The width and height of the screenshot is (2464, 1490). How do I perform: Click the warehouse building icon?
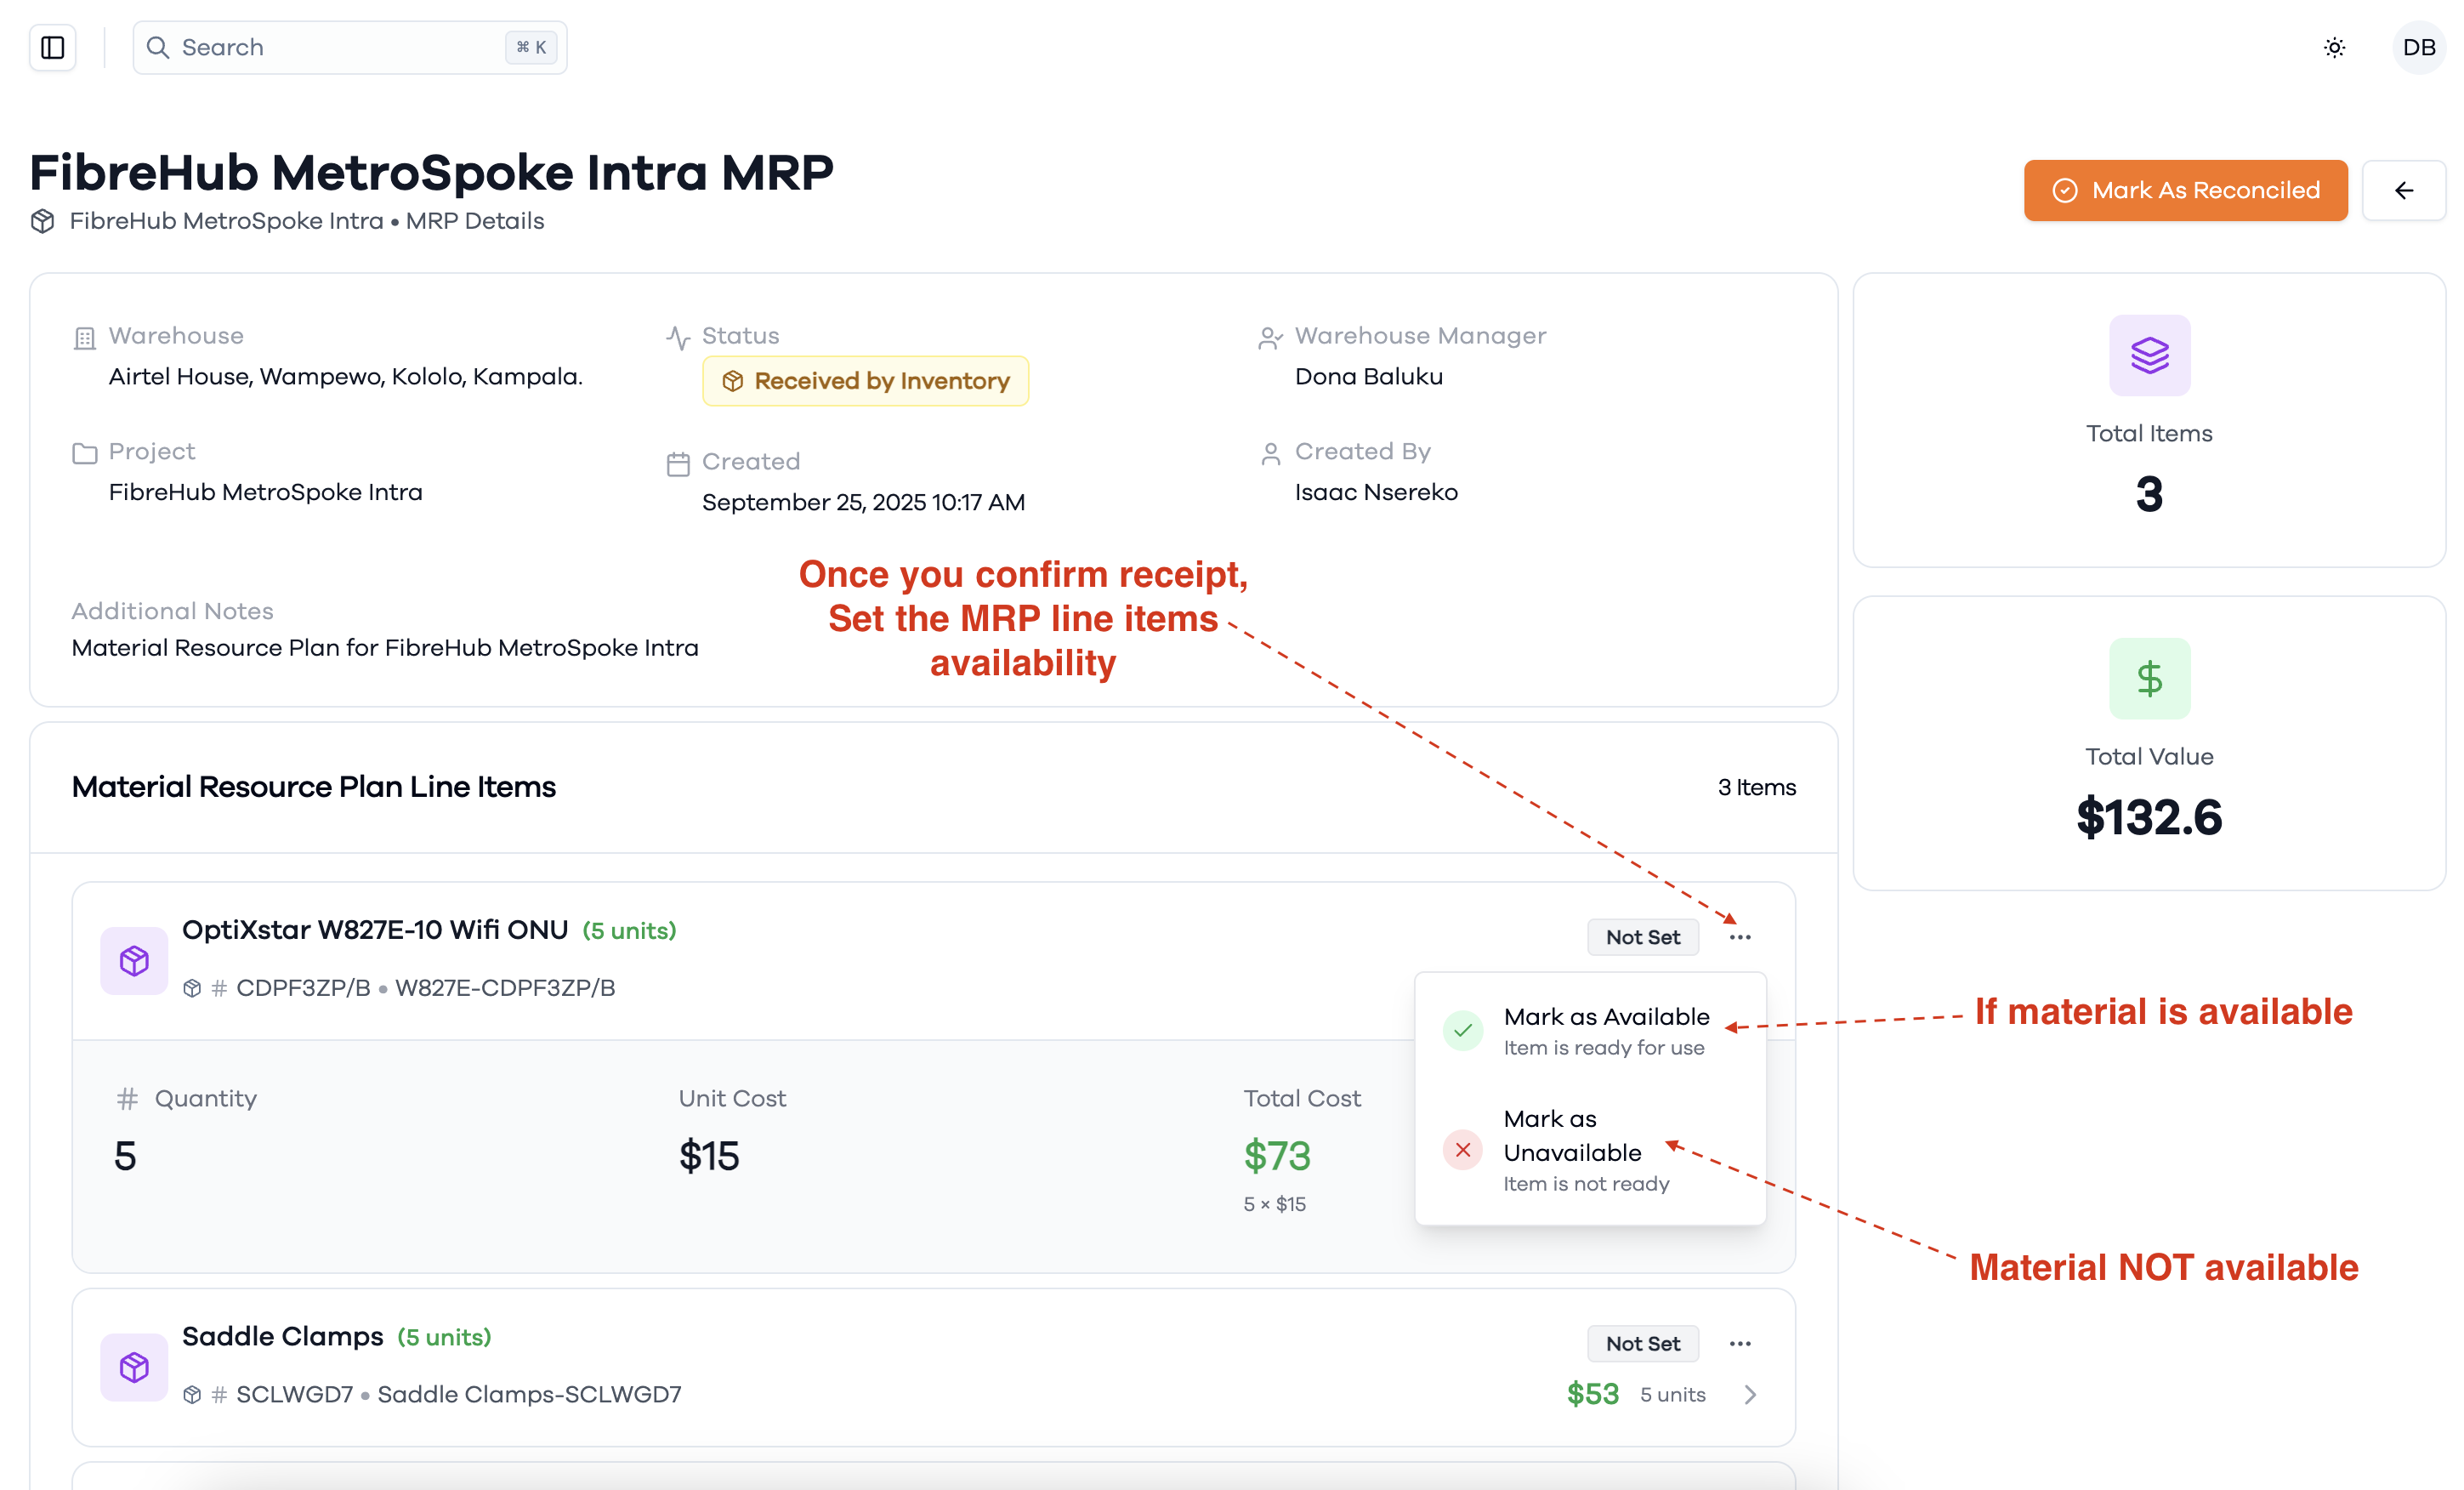pyautogui.click(x=85, y=338)
